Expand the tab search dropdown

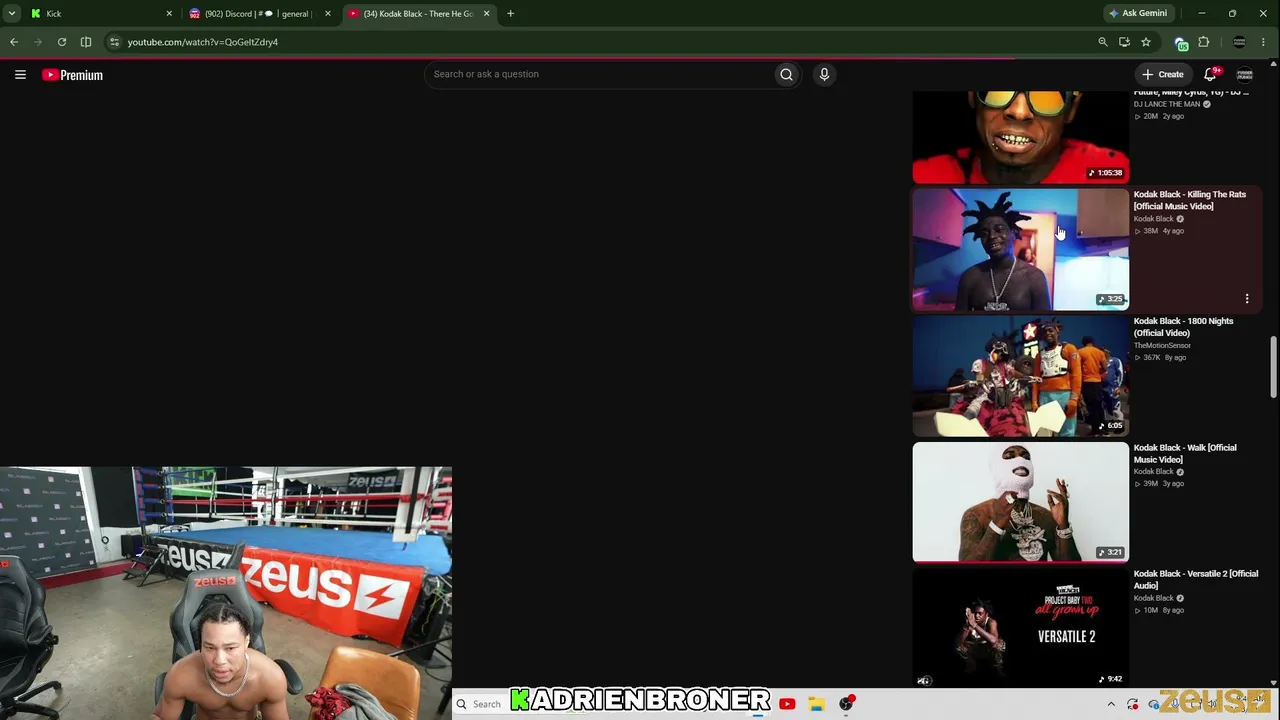click(12, 14)
